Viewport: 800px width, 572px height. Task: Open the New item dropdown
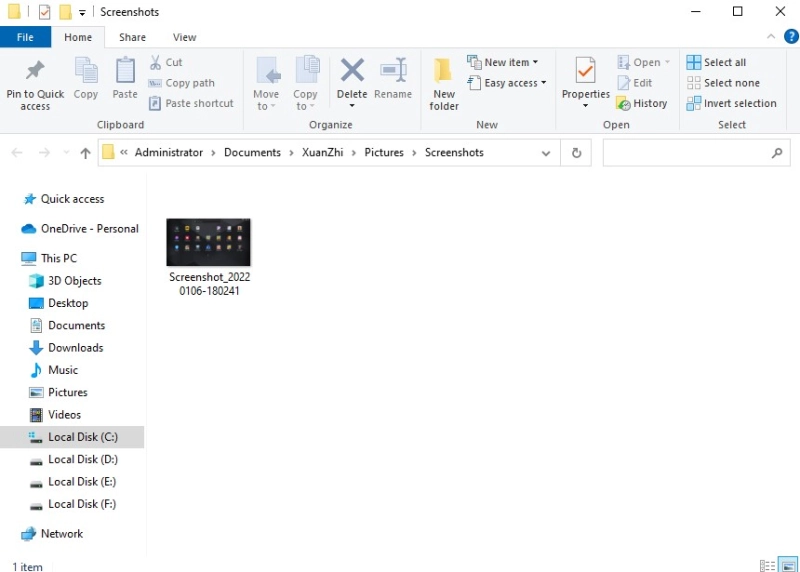(503, 62)
